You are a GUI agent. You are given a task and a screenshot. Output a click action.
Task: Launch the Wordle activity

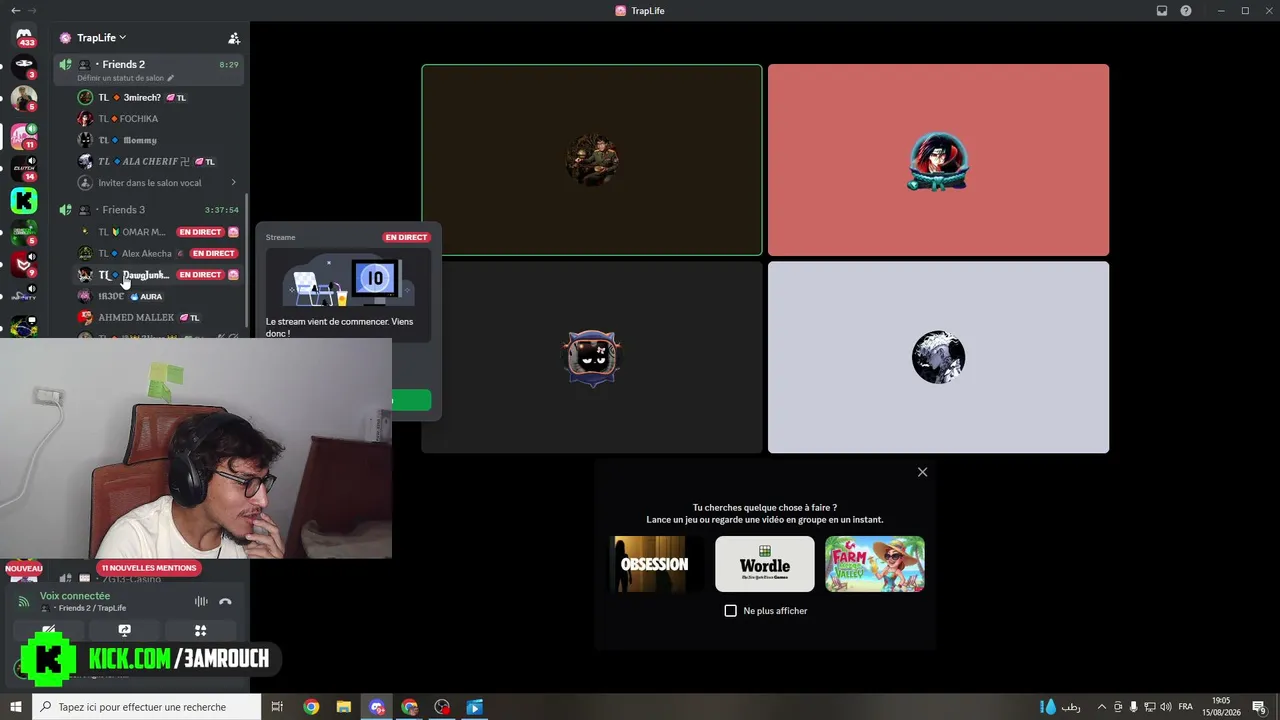point(765,564)
